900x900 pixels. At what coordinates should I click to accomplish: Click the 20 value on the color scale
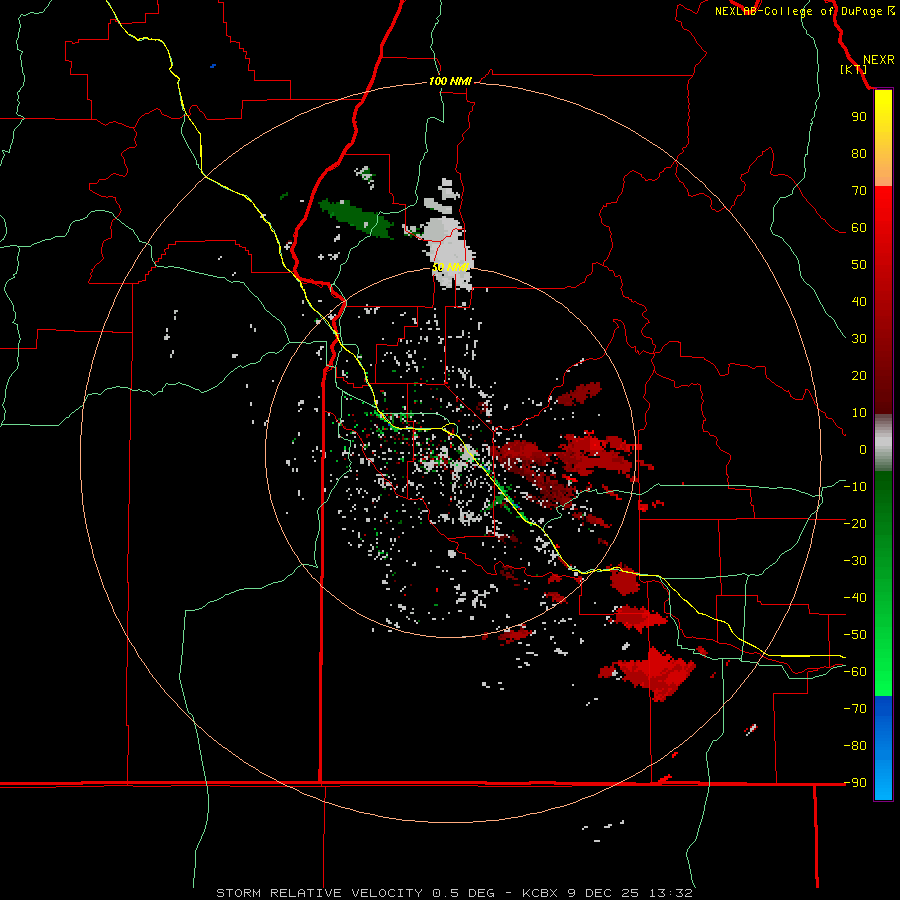pyautogui.click(x=859, y=375)
